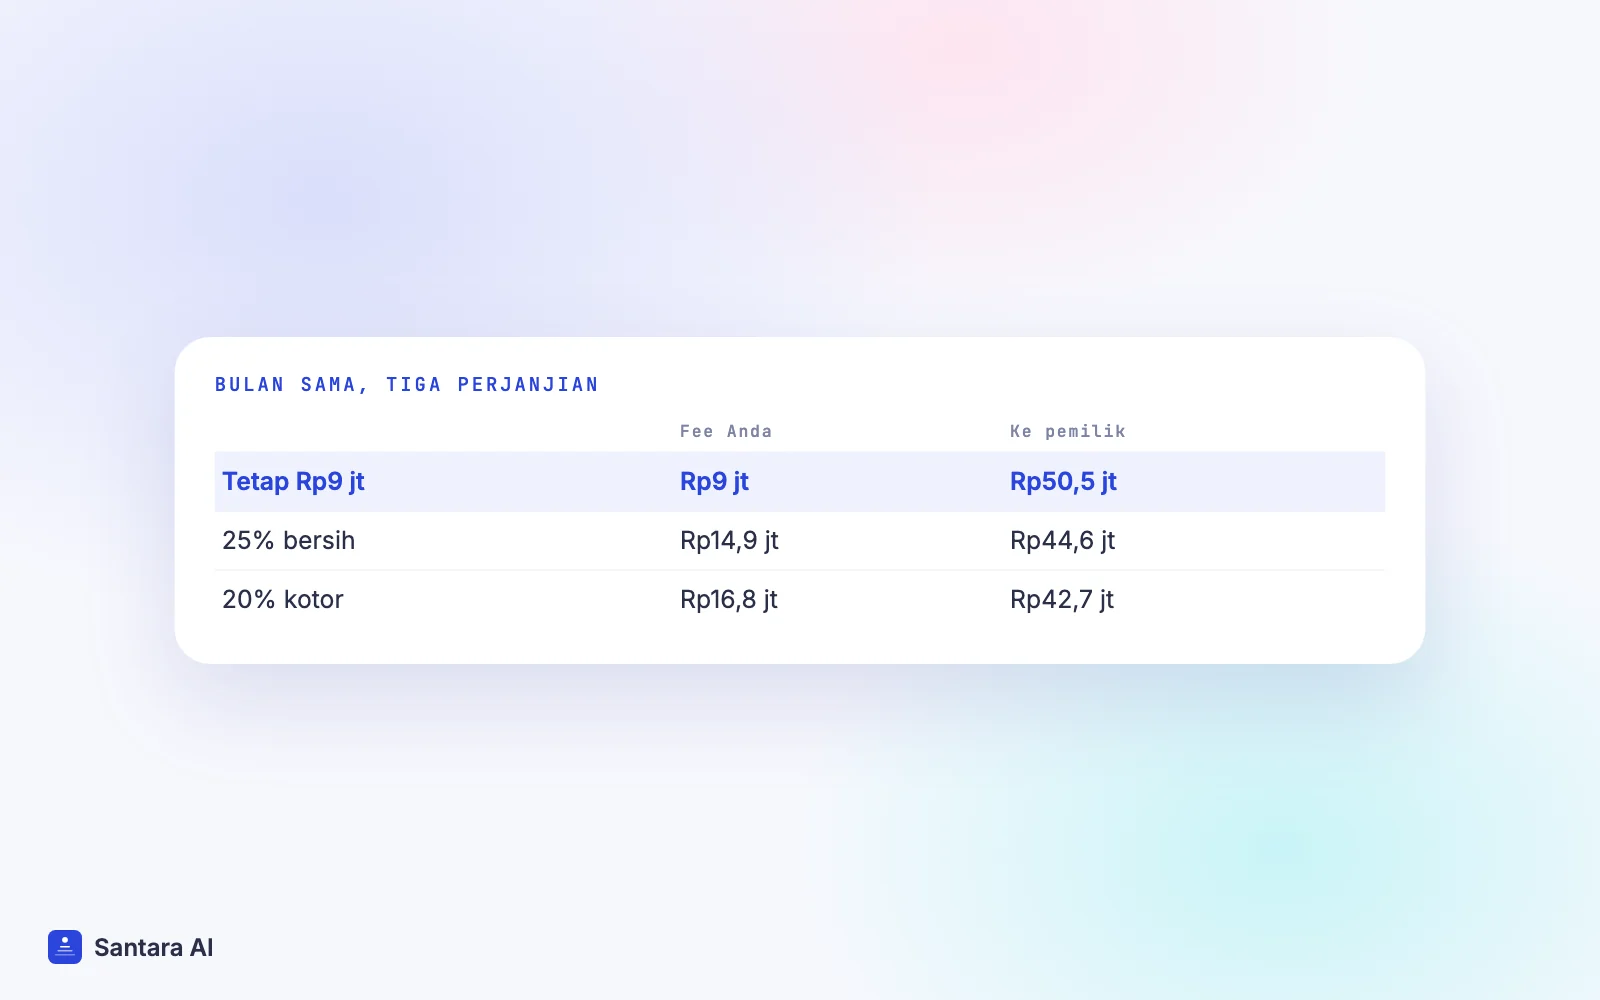The width and height of the screenshot is (1600, 1000).
Task: Click the "Rp44,6 jt" owner amount
Action: coord(1062,541)
